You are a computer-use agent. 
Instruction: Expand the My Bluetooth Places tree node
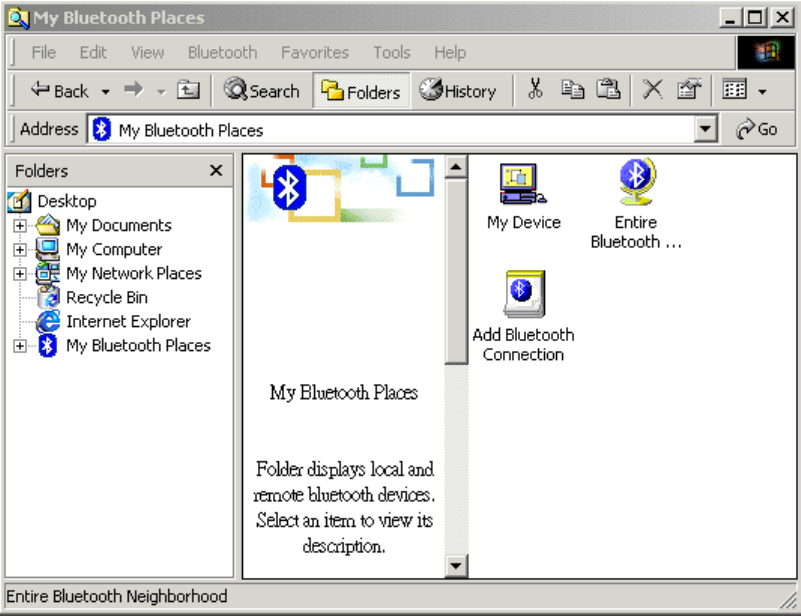click(19, 346)
